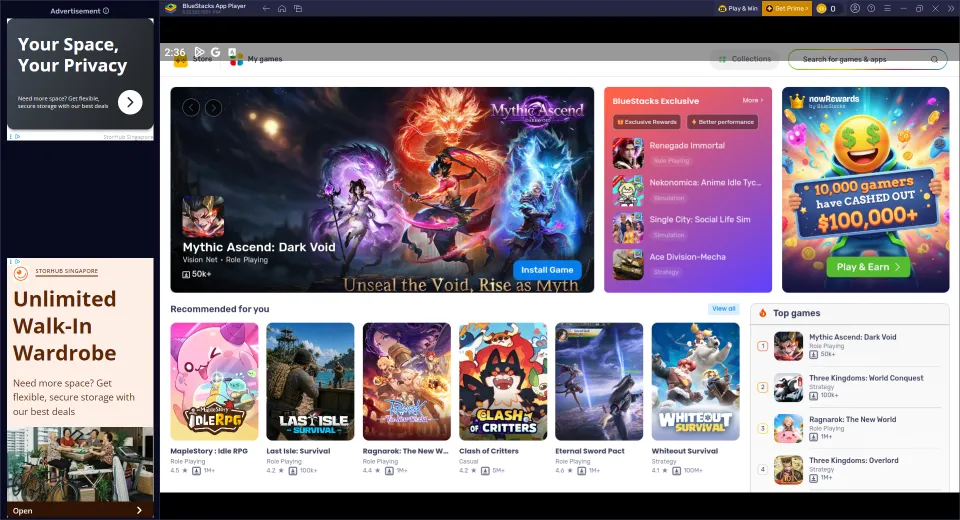
Task: Click the search magnifier icon
Action: 934,59
